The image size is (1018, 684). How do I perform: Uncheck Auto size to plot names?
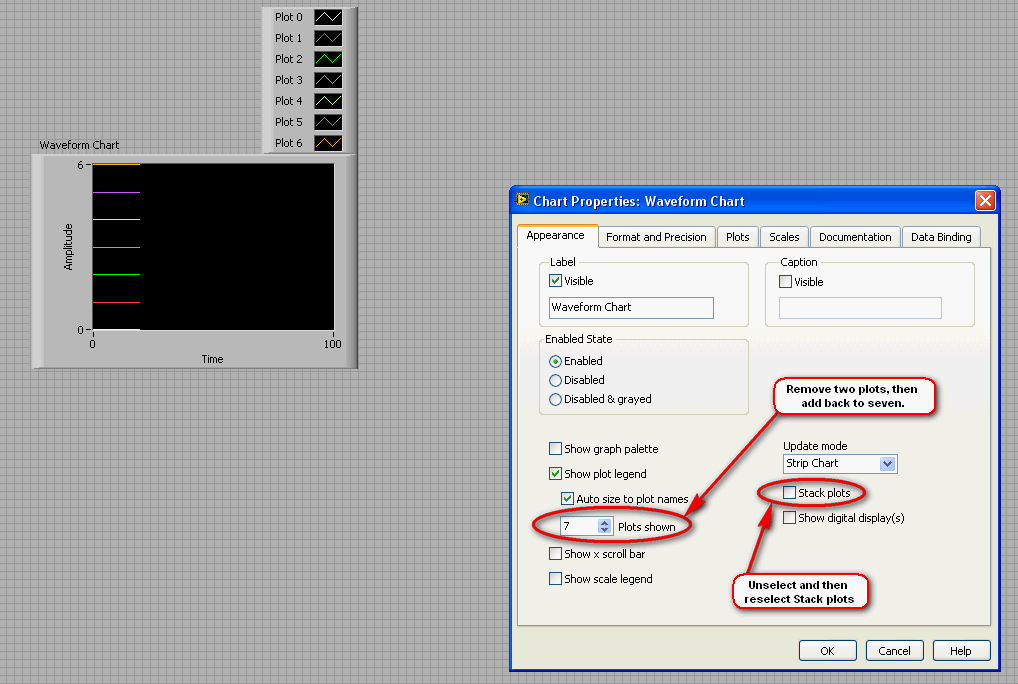568,499
